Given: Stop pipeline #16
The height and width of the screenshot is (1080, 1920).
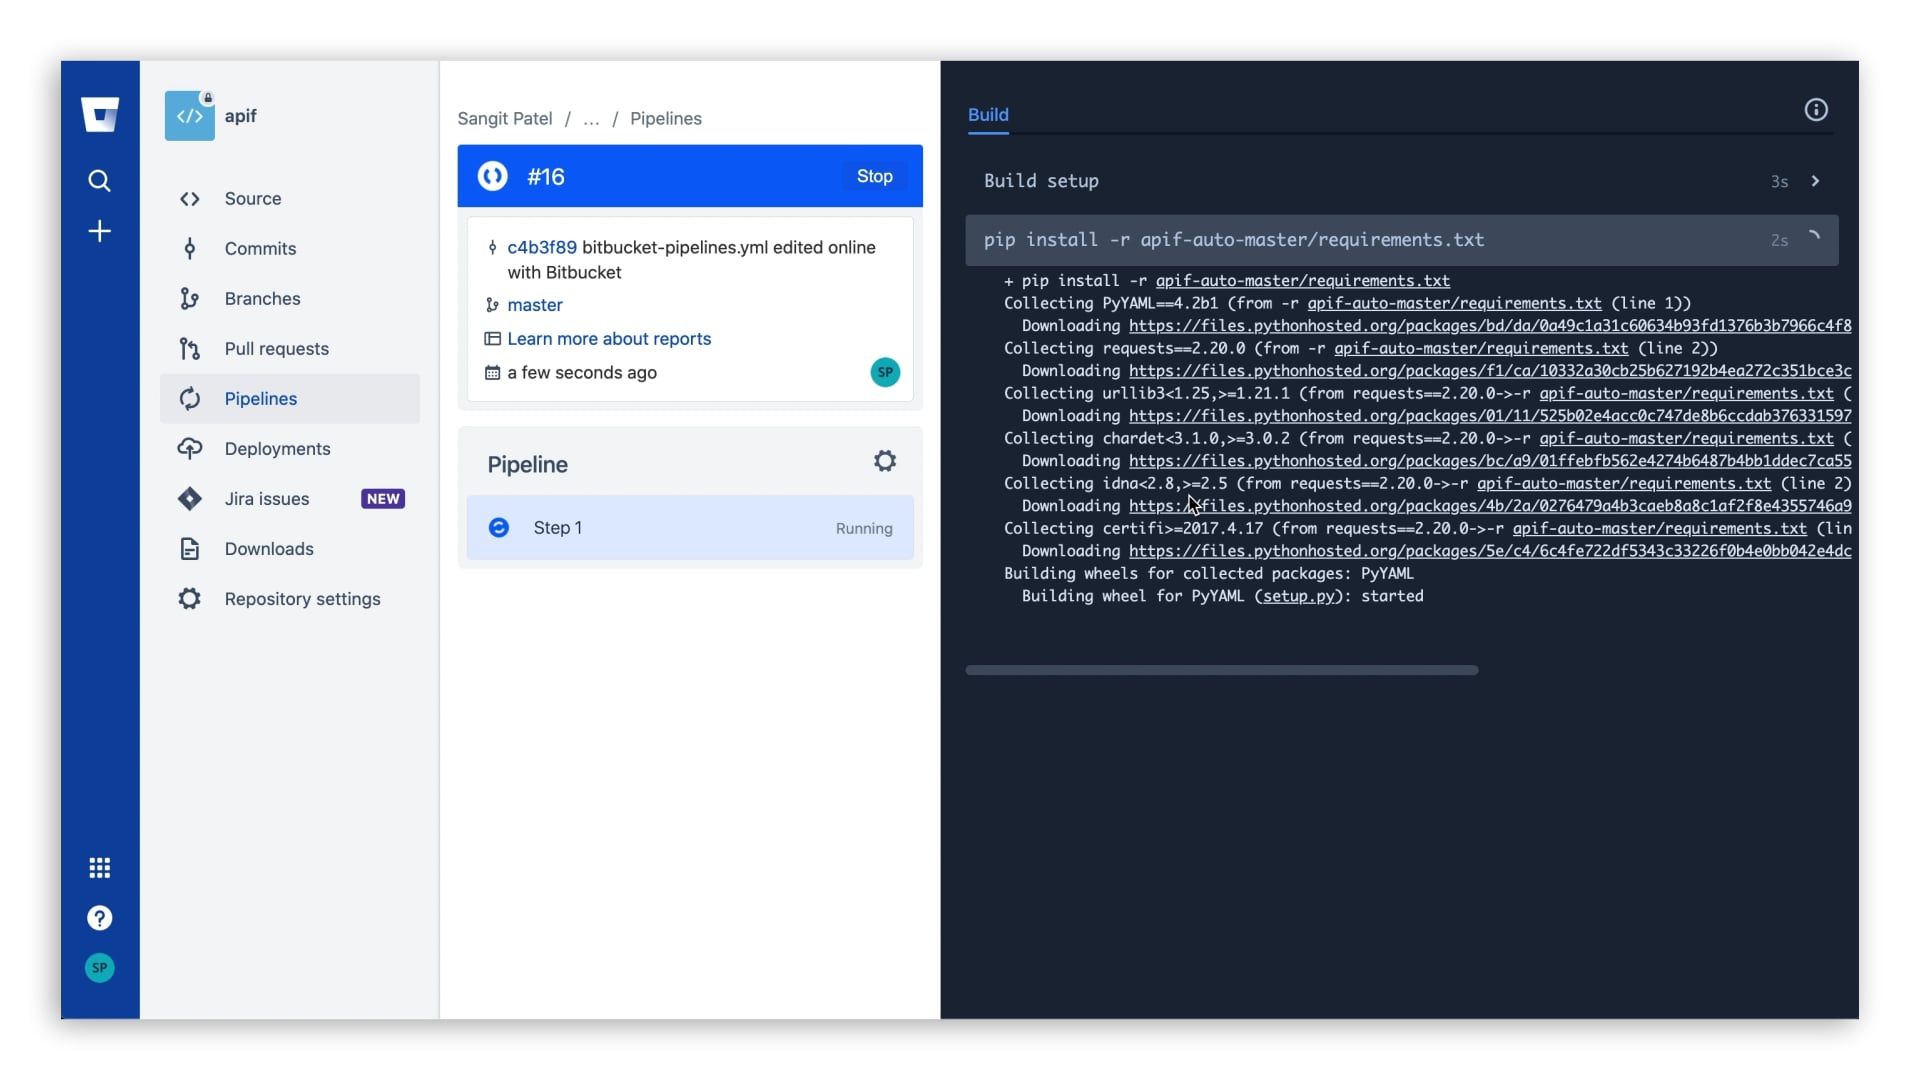Looking at the screenshot, I should [x=874, y=176].
